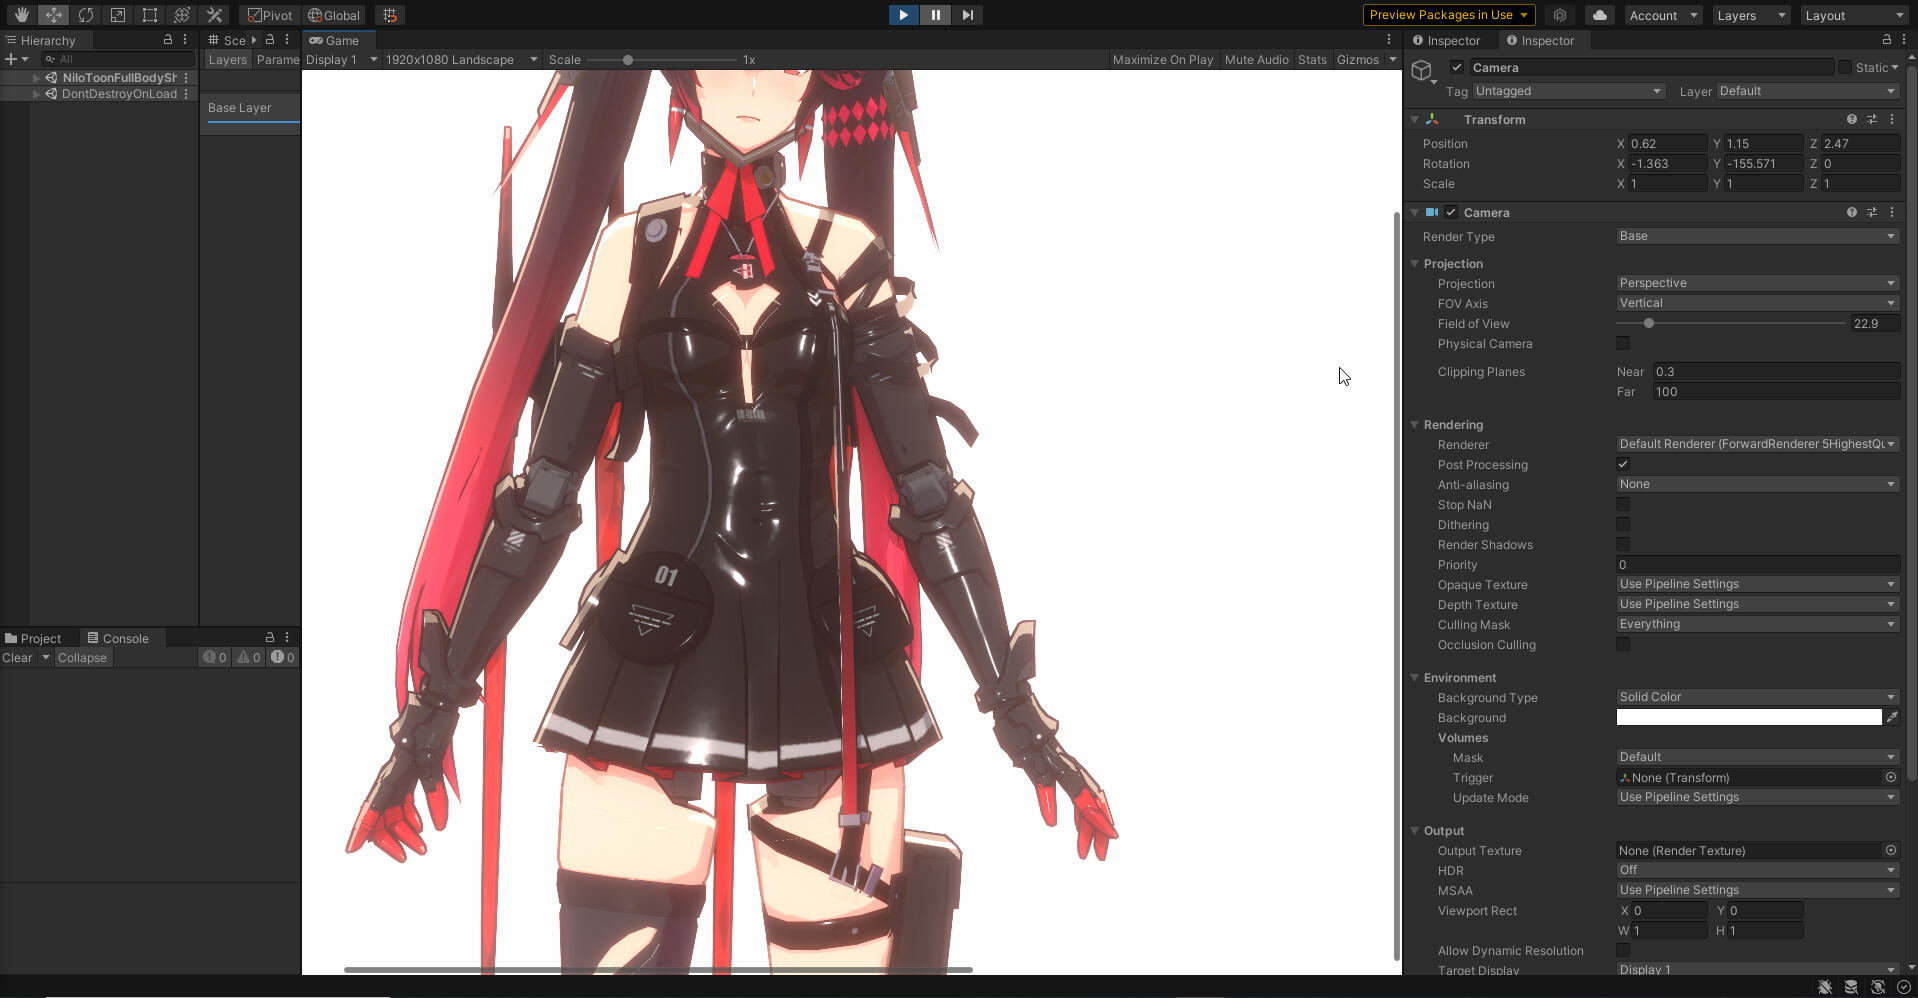Enable the Physical Camera checkbox
This screenshot has width=1918, height=998.
pos(1622,343)
